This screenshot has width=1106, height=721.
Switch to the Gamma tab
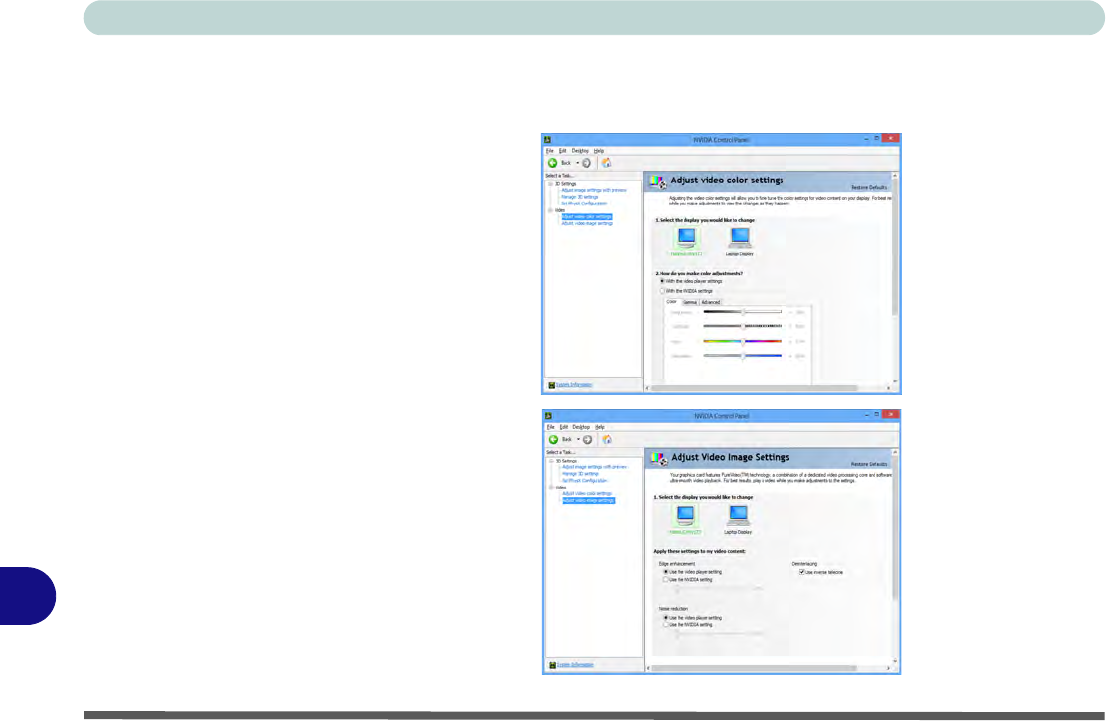690,302
